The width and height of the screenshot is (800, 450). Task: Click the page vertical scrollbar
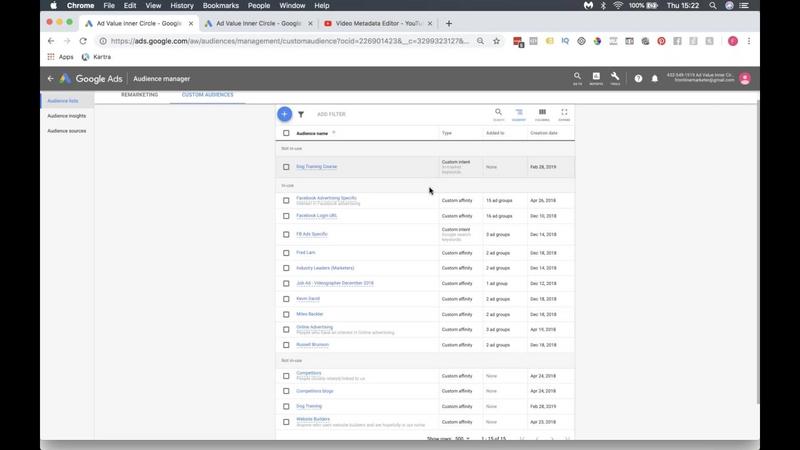pyautogui.click(x=758, y=253)
